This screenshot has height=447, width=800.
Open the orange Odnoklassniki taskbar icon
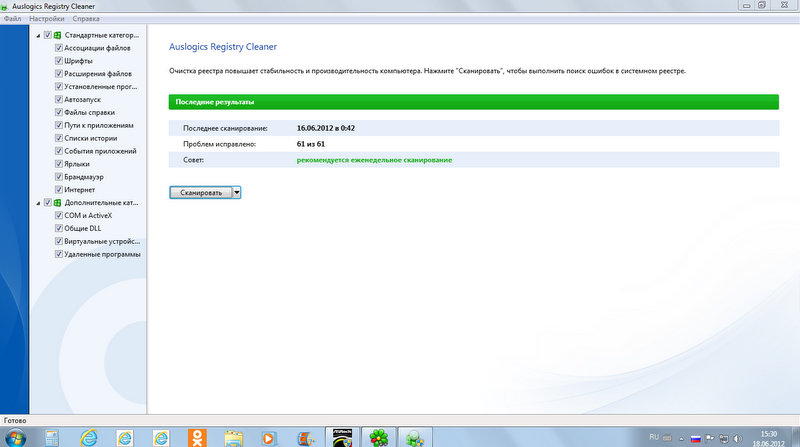(197, 438)
